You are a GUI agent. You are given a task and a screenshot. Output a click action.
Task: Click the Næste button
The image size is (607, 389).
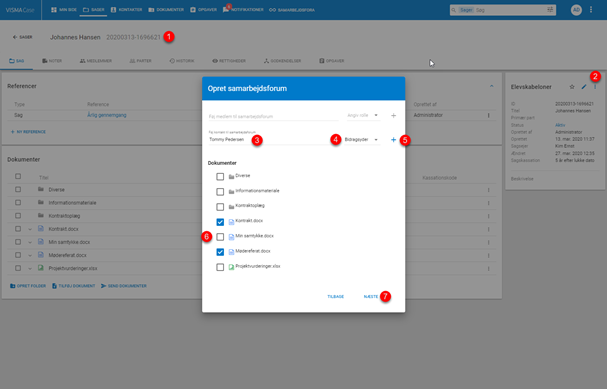[370, 296]
